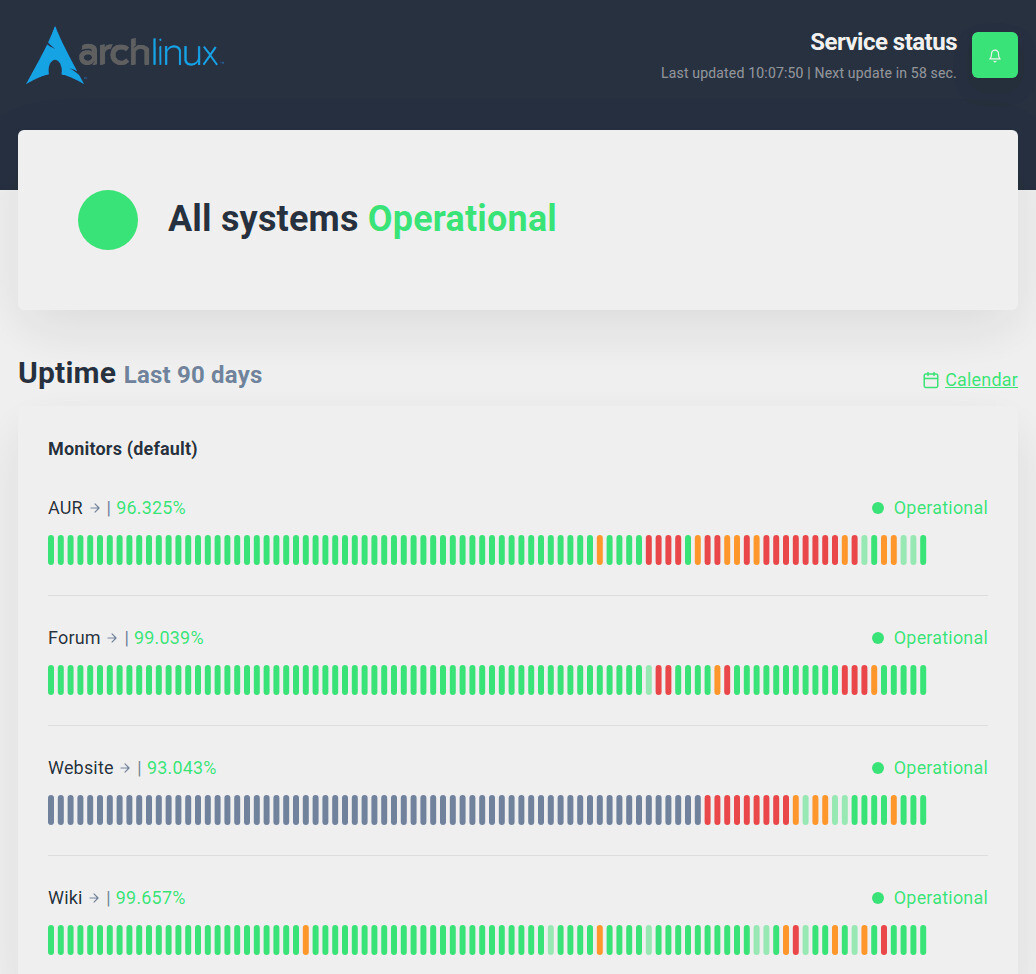Screen dimensions: 1036x974
Task: Click the Forum uptime value 99.039%
Action: point(168,638)
